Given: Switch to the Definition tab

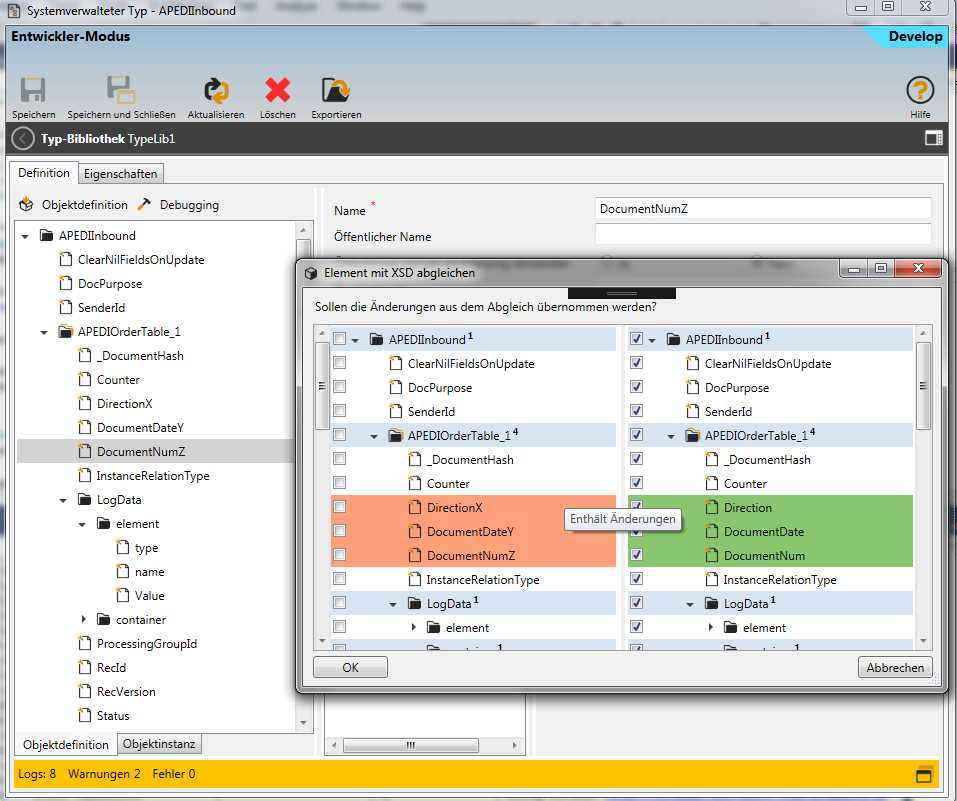Looking at the screenshot, I should coord(44,173).
